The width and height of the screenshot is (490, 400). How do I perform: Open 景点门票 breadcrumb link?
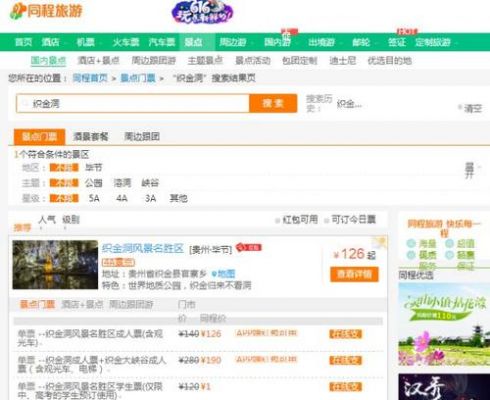tap(138, 78)
